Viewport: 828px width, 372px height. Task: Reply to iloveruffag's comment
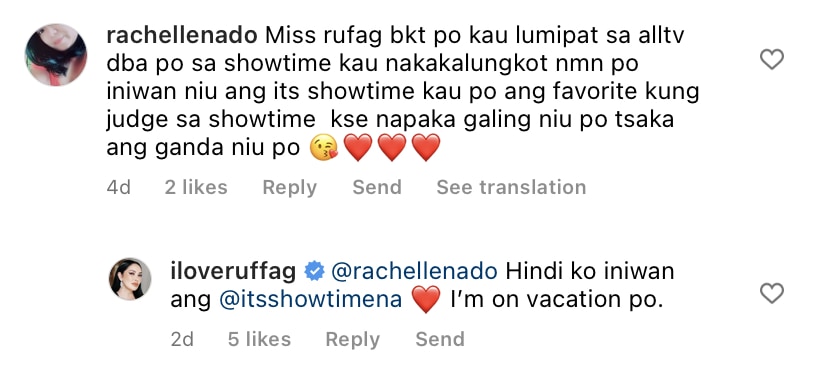pos(352,340)
